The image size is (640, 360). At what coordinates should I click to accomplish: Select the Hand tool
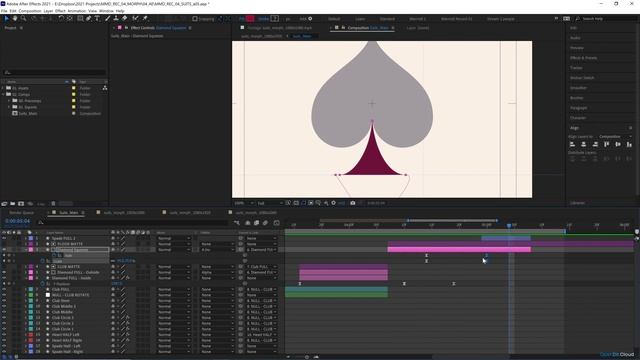click(x=15, y=19)
